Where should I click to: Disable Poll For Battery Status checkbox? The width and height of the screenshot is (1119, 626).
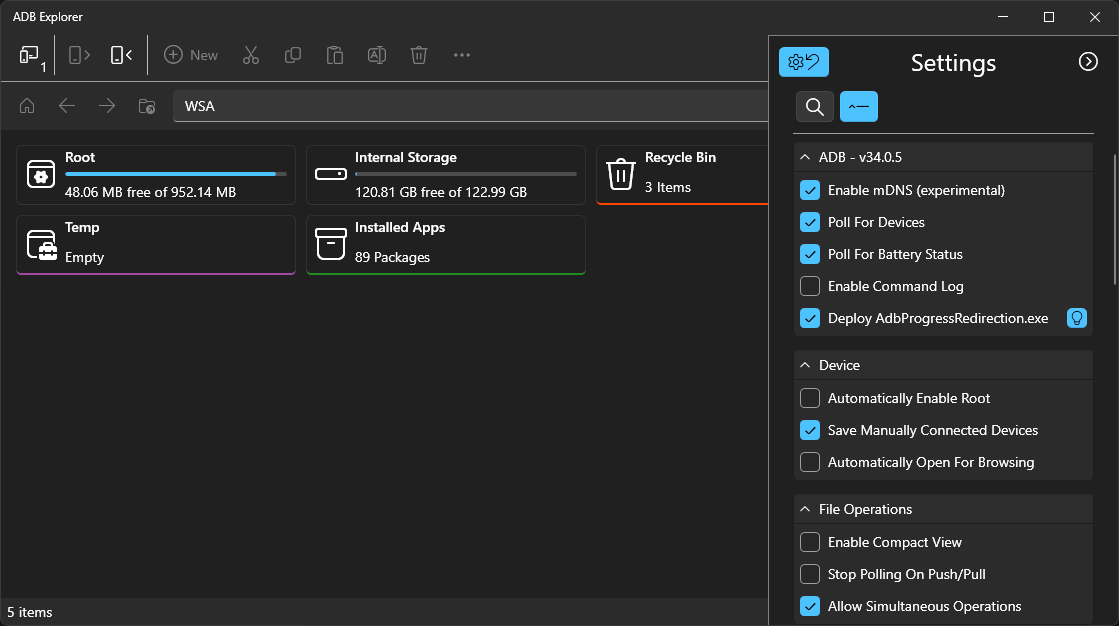pos(810,254)
